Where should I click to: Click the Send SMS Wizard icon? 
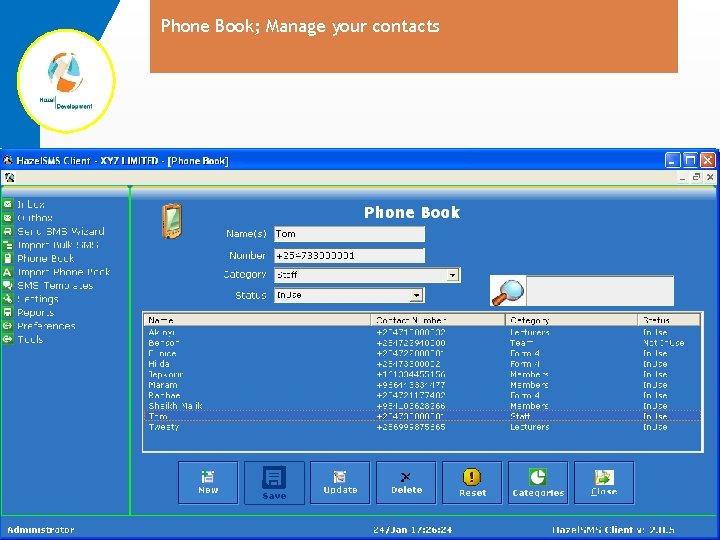[x=8, y=231]
